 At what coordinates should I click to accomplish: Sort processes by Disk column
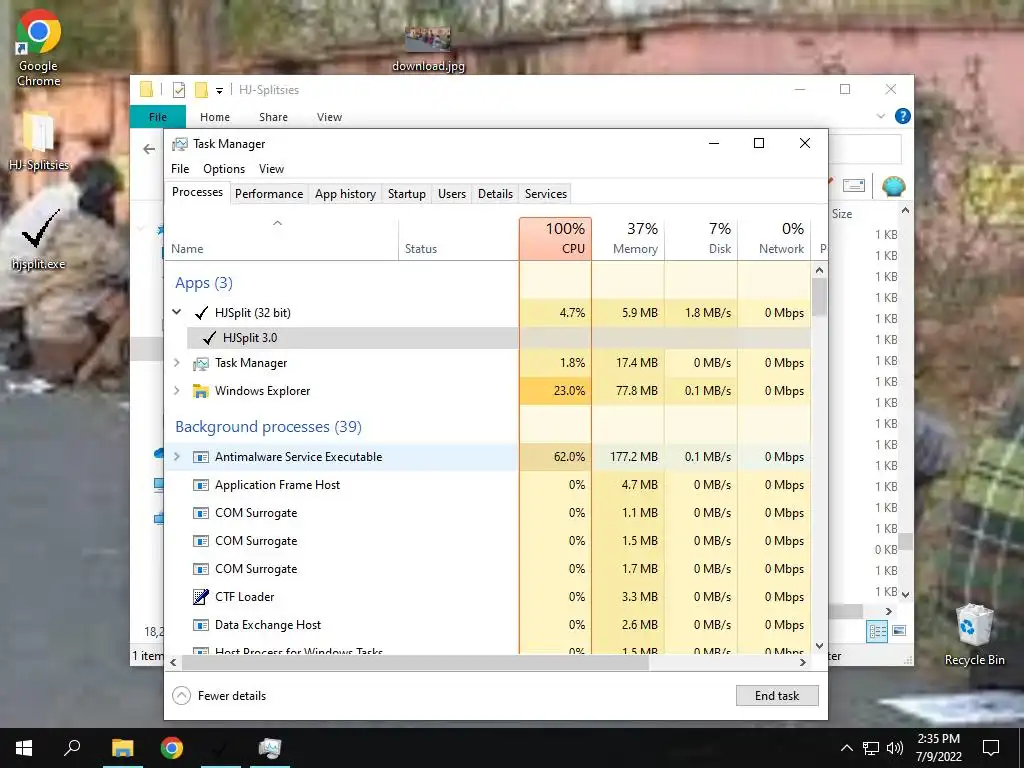(x=701, y=238)
